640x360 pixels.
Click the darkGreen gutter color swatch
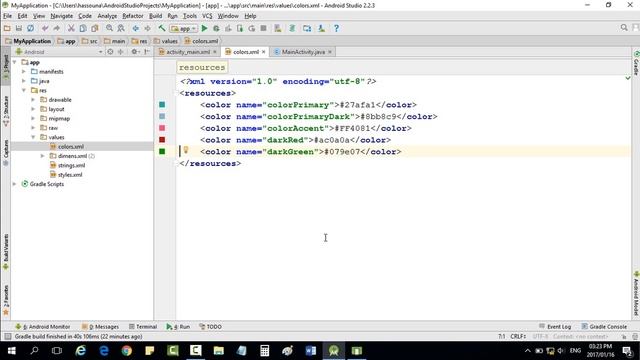[x=162, y=151]
